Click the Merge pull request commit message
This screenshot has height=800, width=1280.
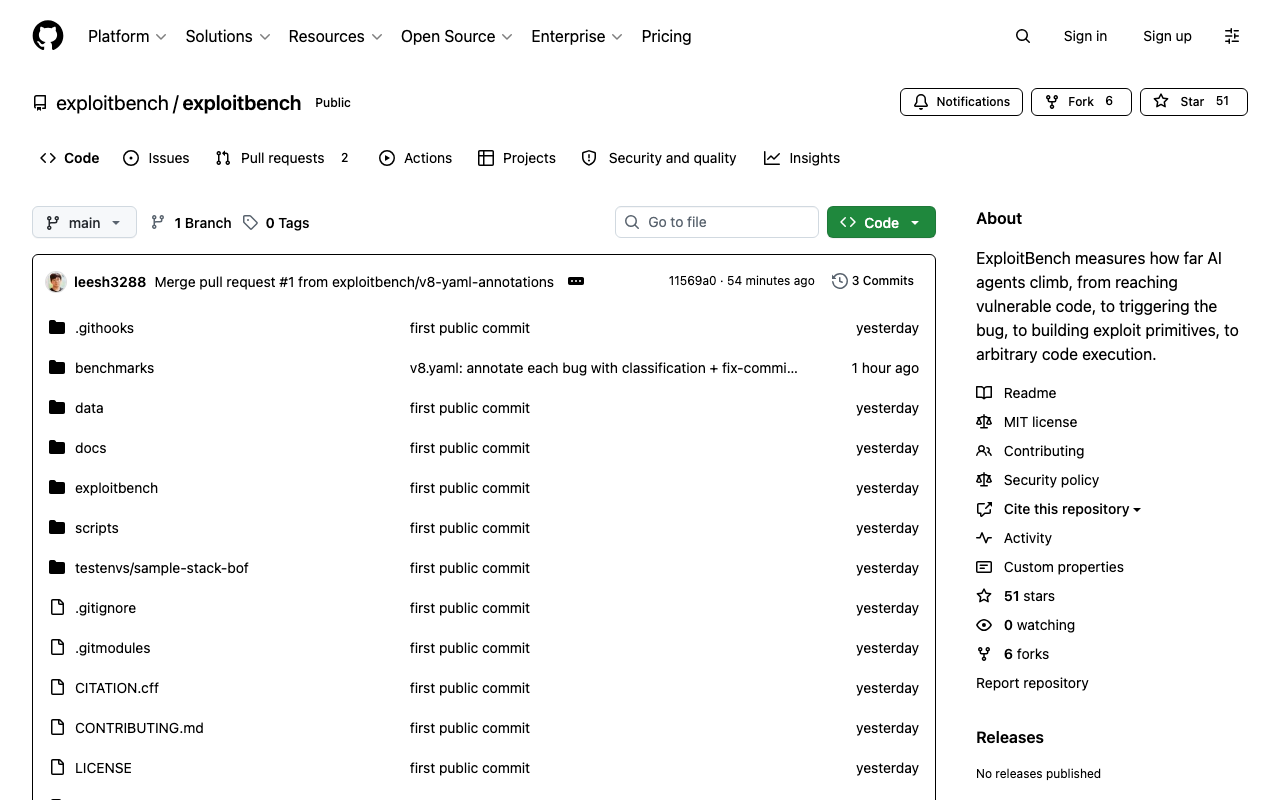[354, 282]
